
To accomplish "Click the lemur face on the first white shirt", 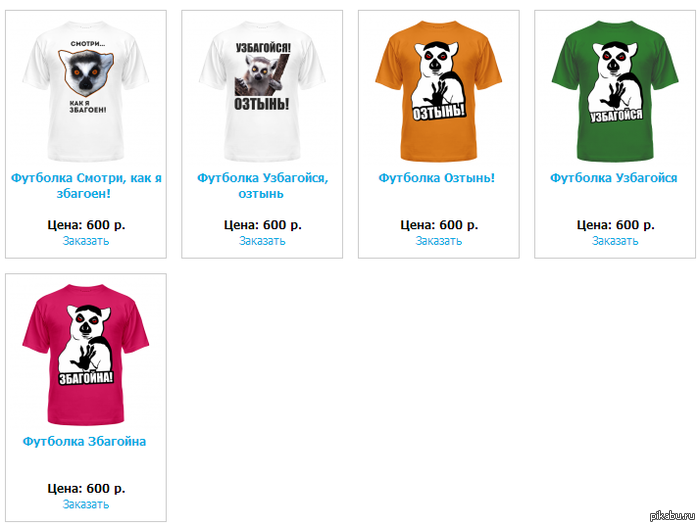I will (x=86, y=72).
